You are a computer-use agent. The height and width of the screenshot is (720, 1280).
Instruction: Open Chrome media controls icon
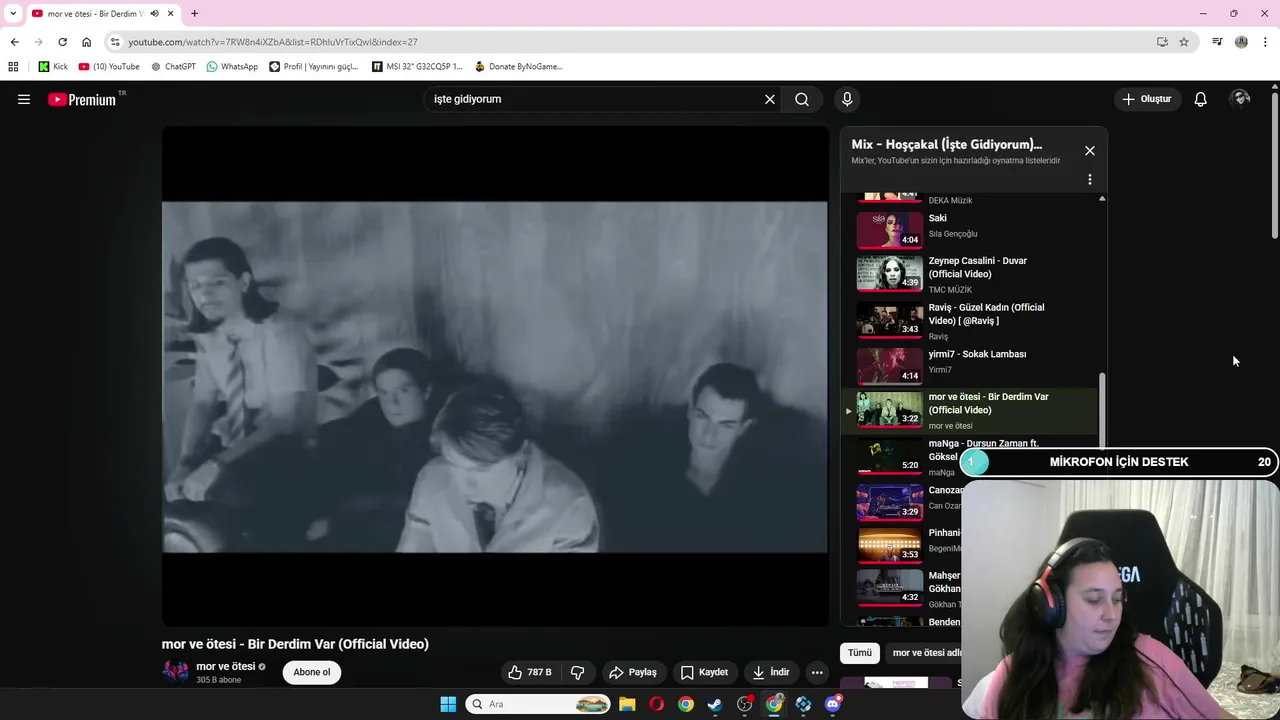1217,42
